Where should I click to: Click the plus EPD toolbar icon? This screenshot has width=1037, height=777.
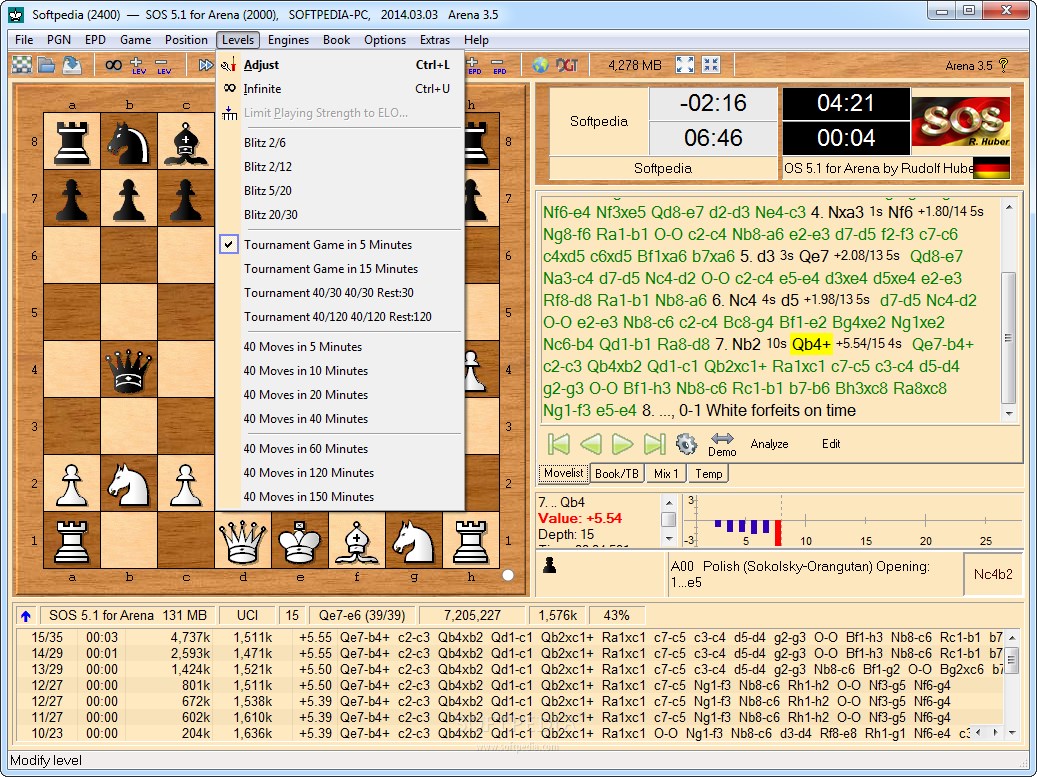pos(474,65)
